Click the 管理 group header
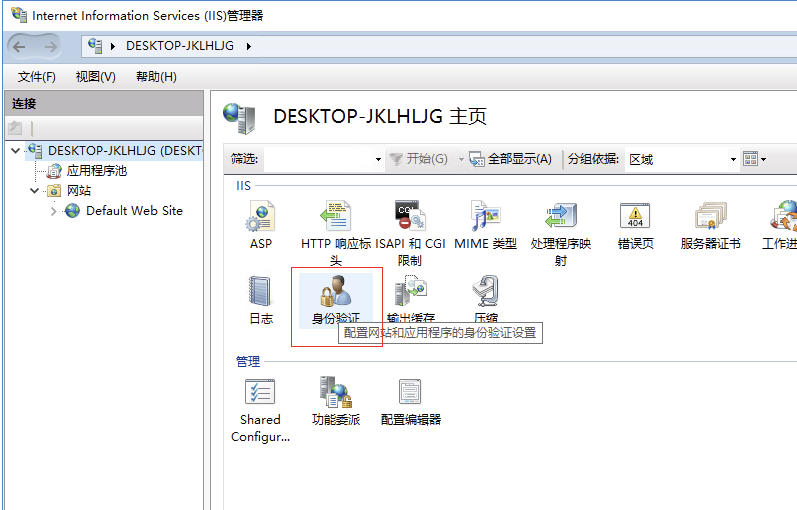Image resolution: width=797 pixels, height=510 pixels. pos(248,362)
